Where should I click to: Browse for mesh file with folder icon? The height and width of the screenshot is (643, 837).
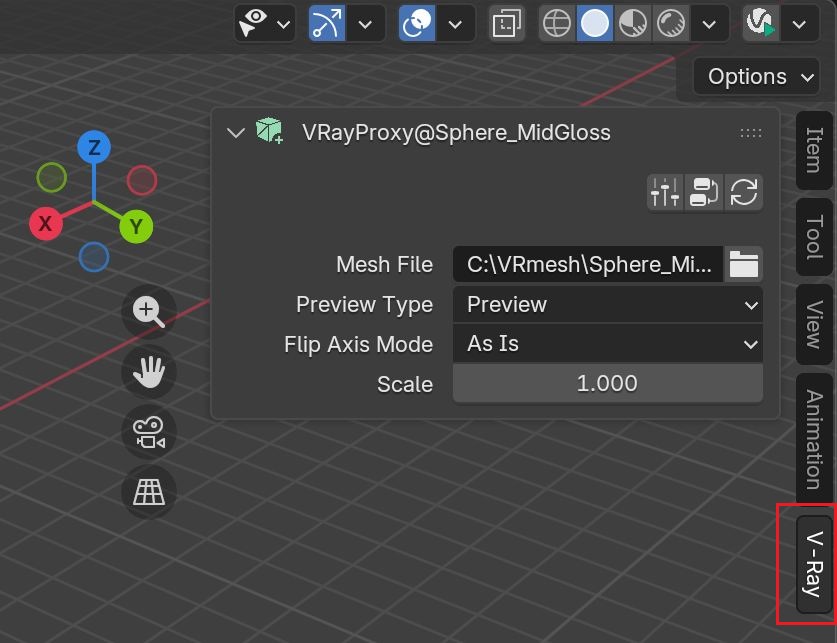(744, 264)
